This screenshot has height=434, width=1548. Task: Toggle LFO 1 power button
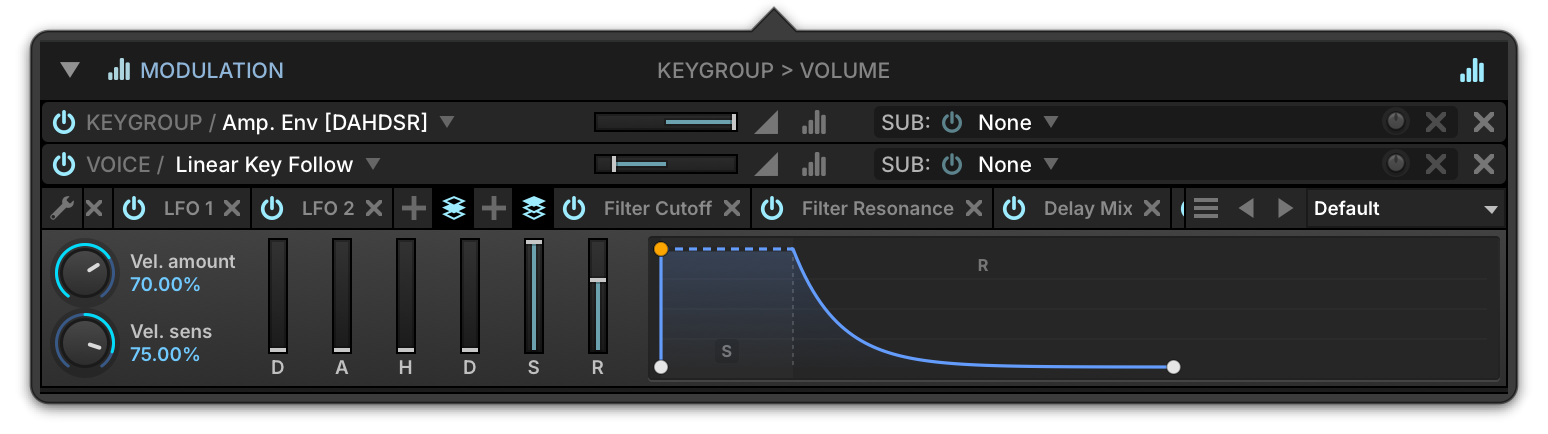pos(134,208)
